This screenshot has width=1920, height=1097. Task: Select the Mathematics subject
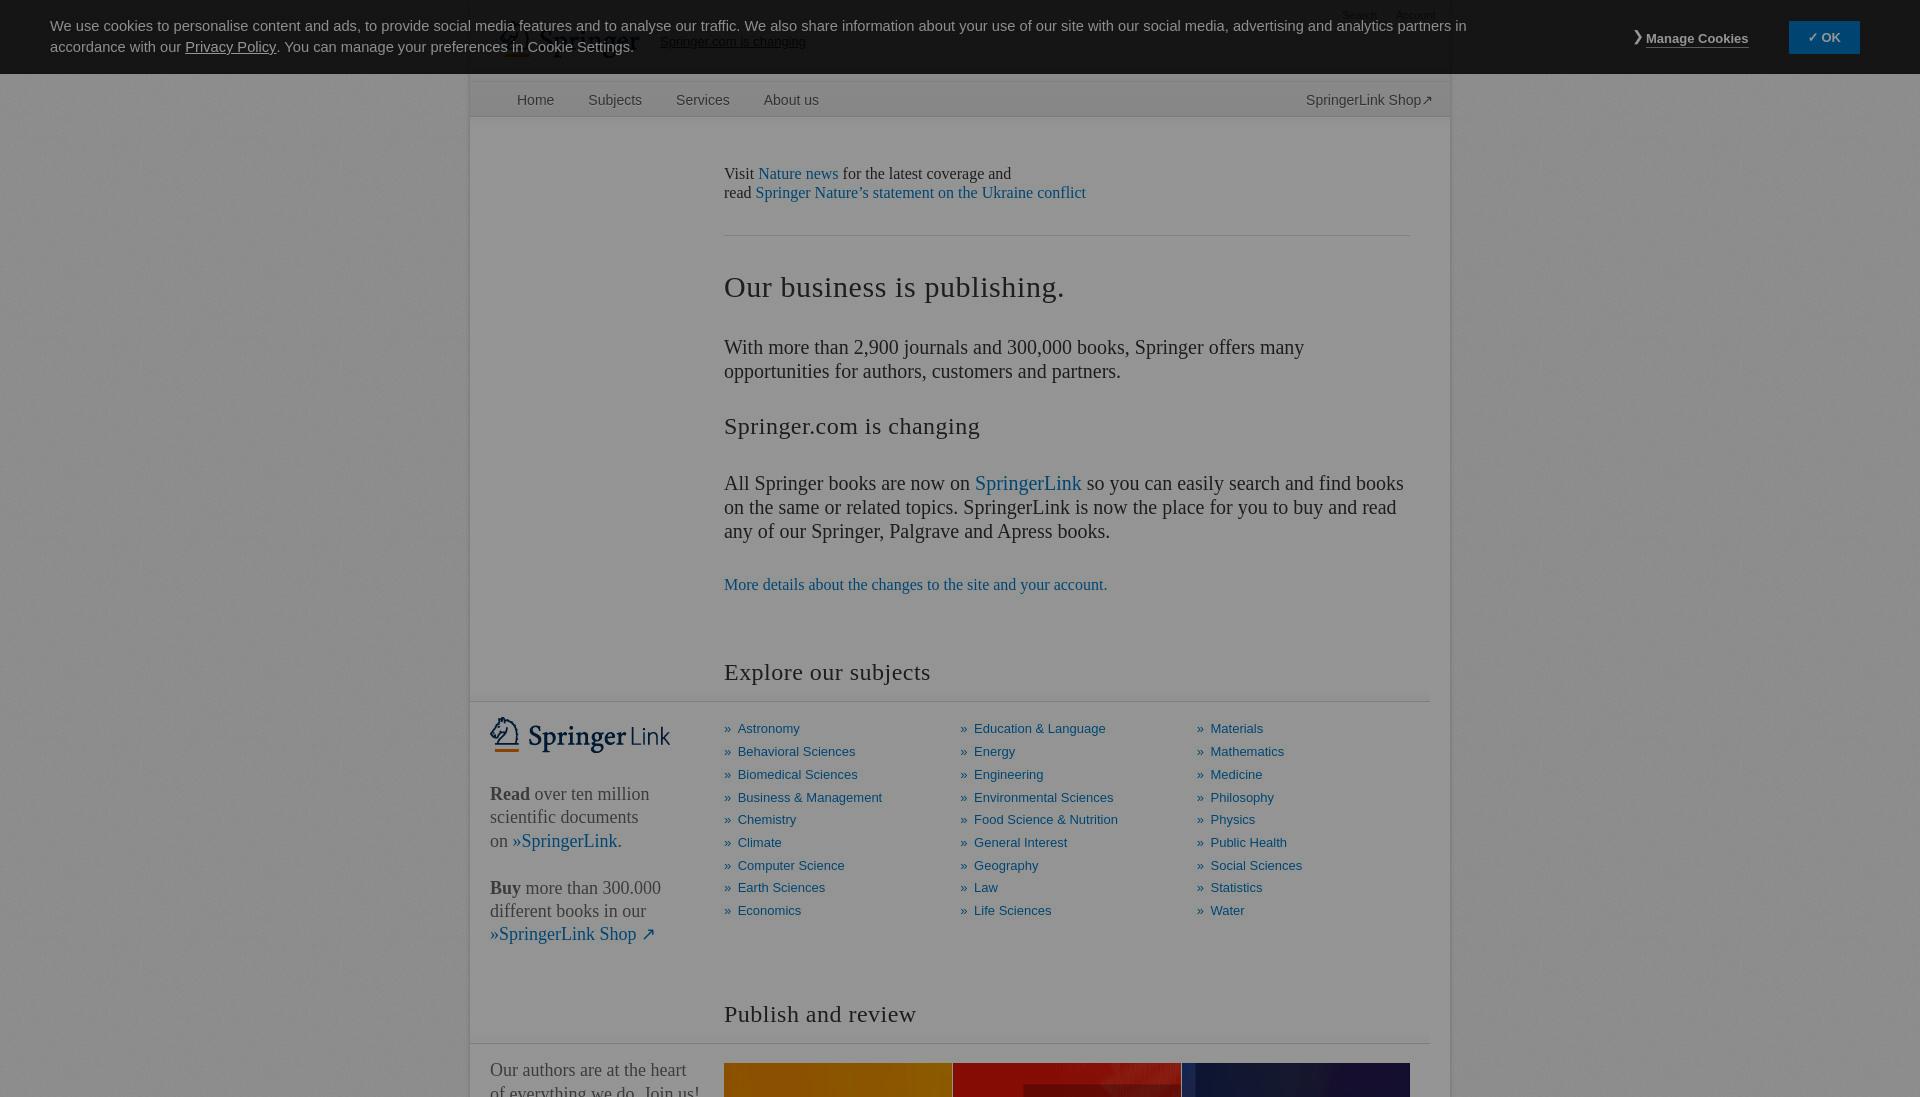1247,752
